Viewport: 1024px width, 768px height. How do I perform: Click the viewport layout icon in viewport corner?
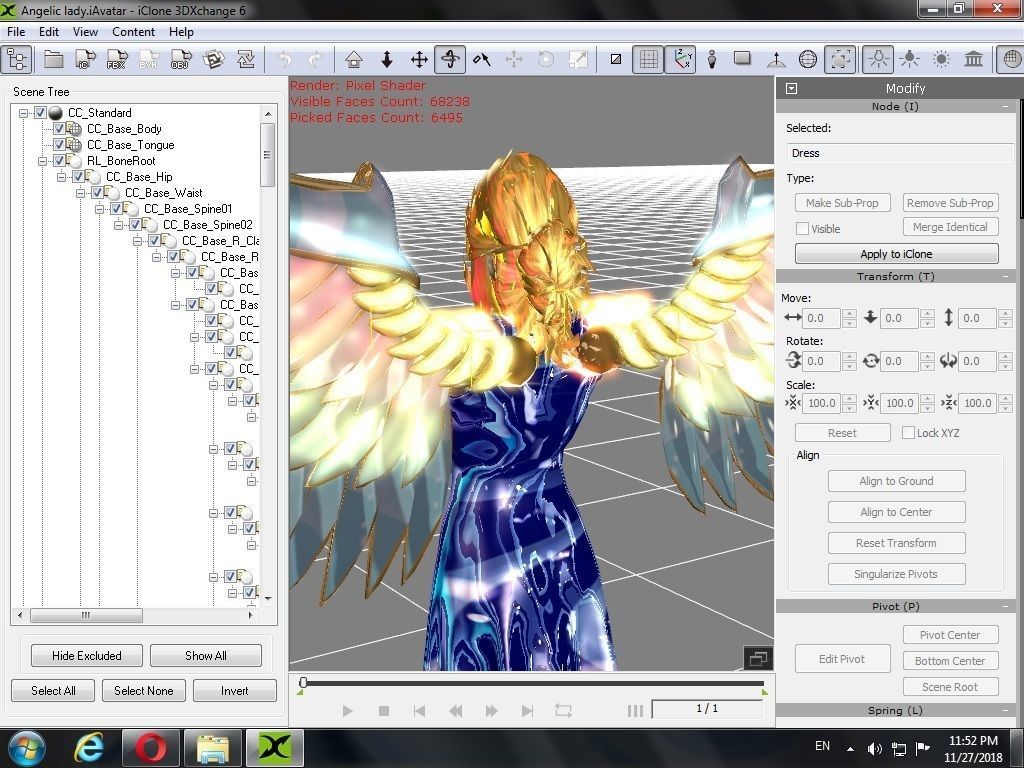tap(758, 658)
